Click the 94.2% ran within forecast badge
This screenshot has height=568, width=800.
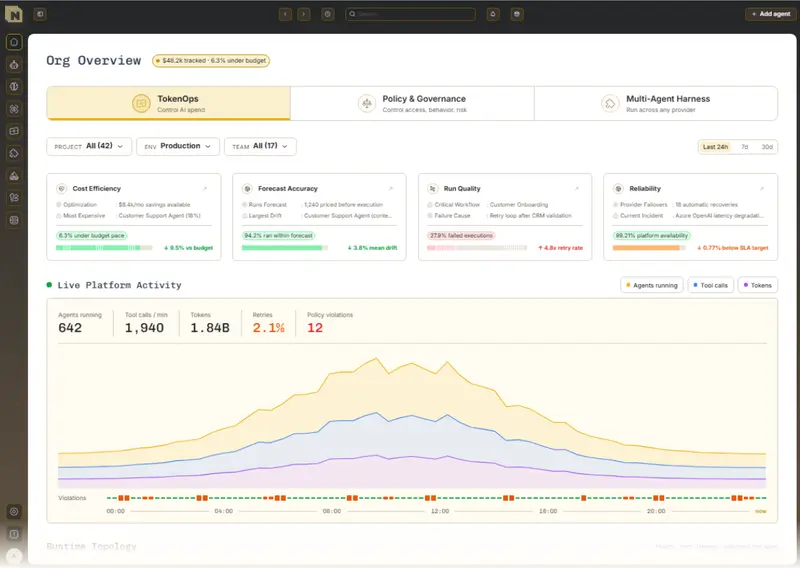(x=279, y=236)
